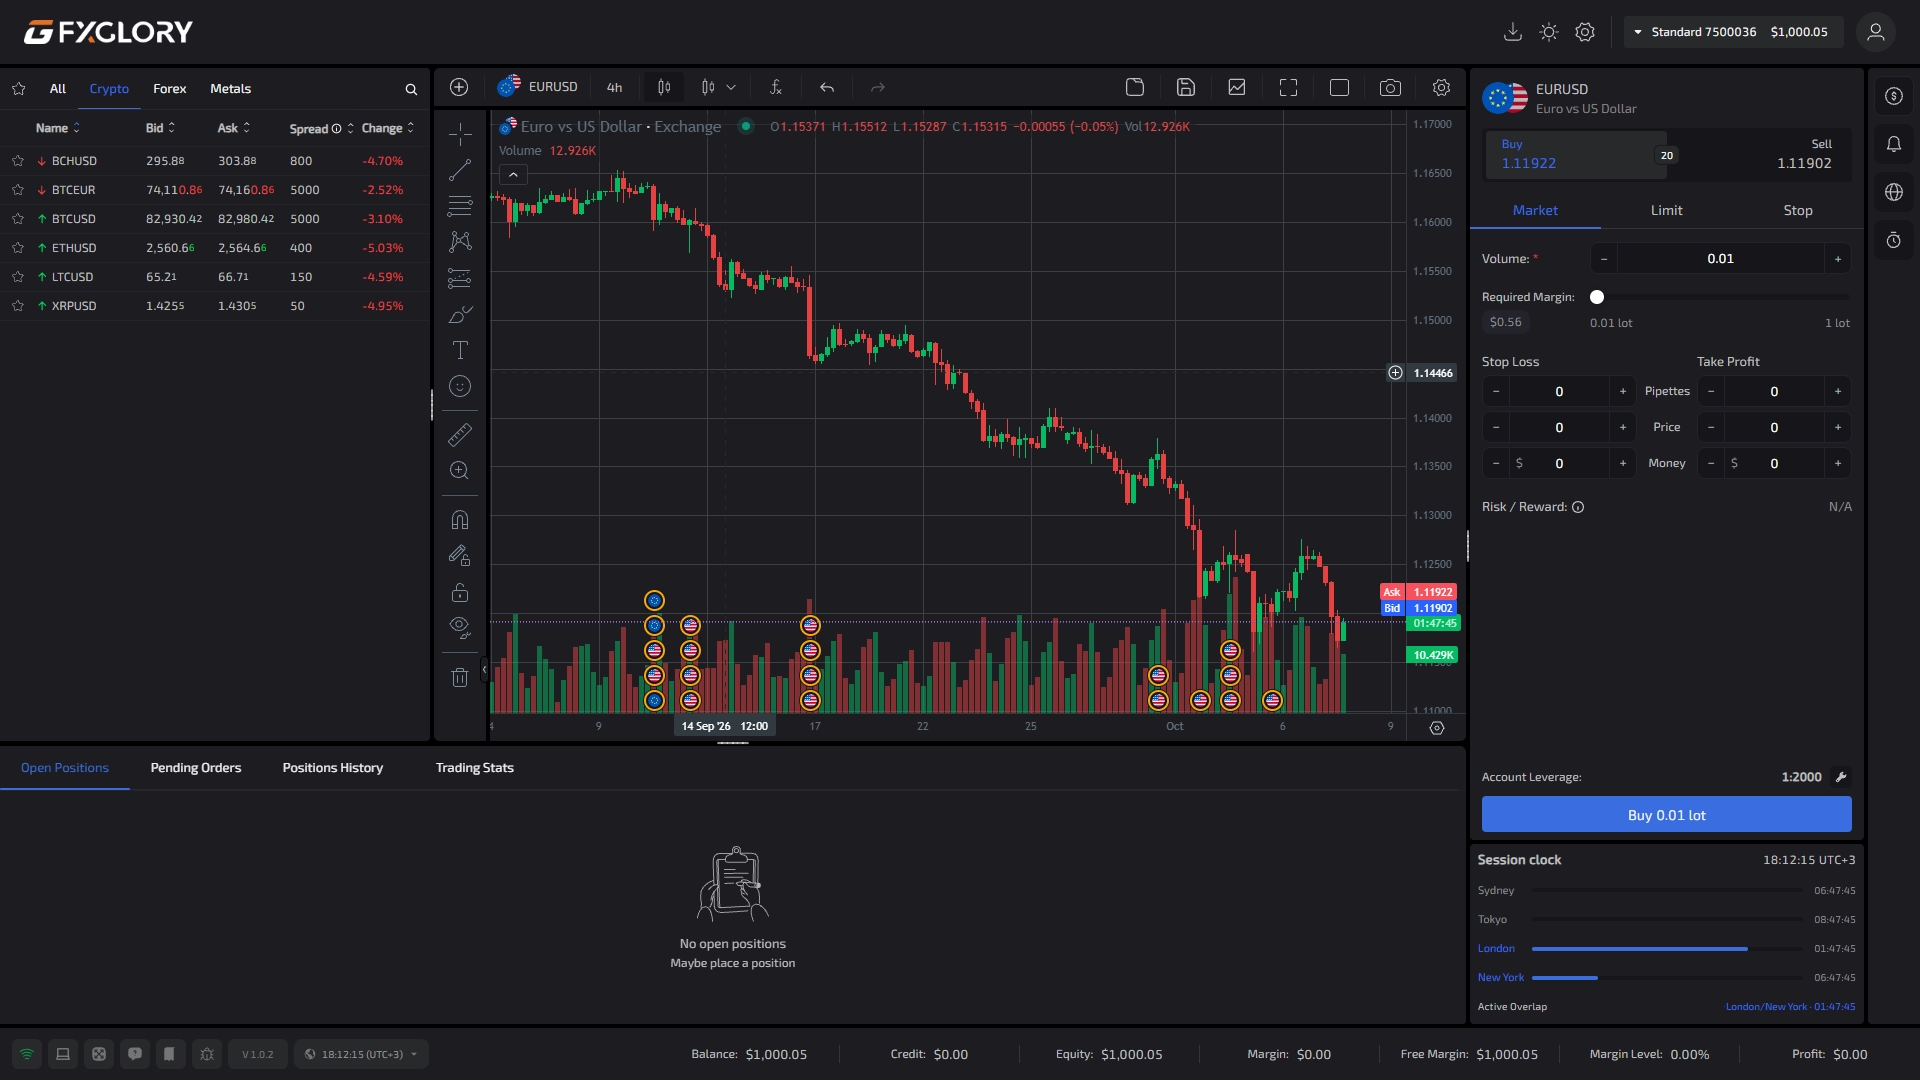Open the Fibonacci retracement tools
The height and width of the screenshot is (1080, 1920).
tap(460, 206)
